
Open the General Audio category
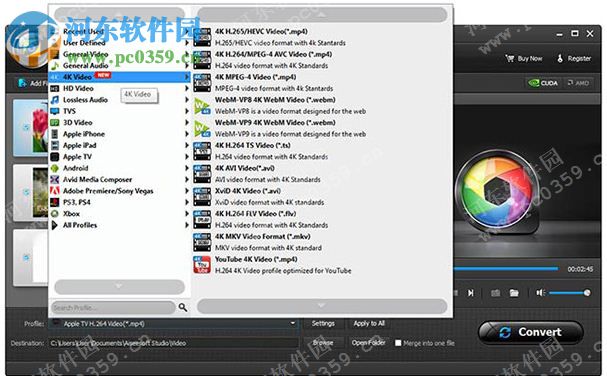(120, 65)
